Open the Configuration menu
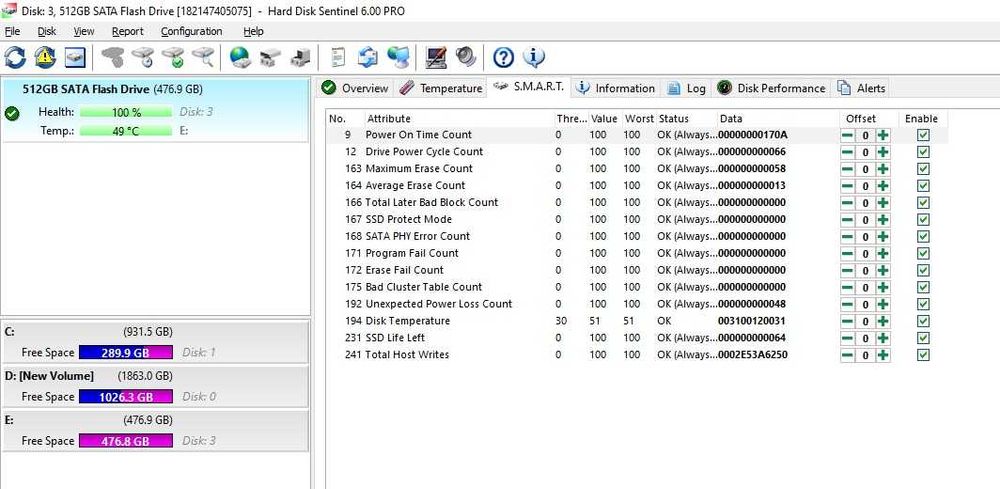 [191, 31]
